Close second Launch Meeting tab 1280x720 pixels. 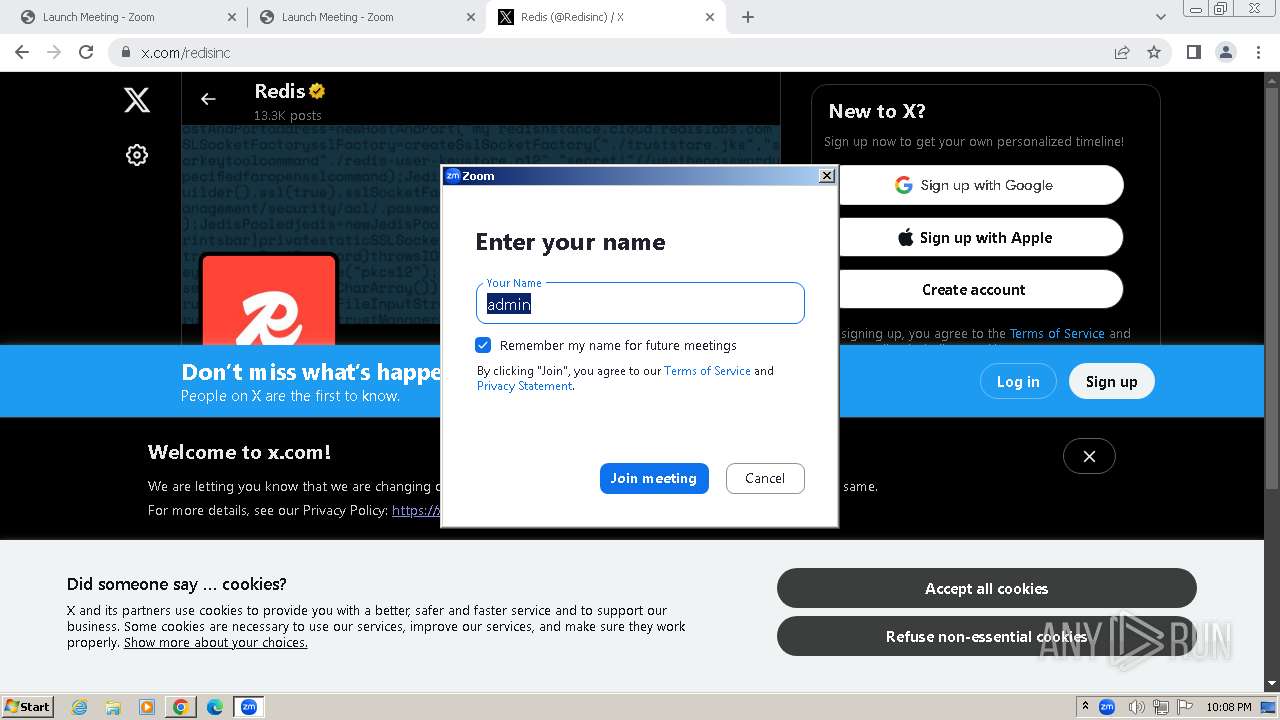(x=470, y=17)
